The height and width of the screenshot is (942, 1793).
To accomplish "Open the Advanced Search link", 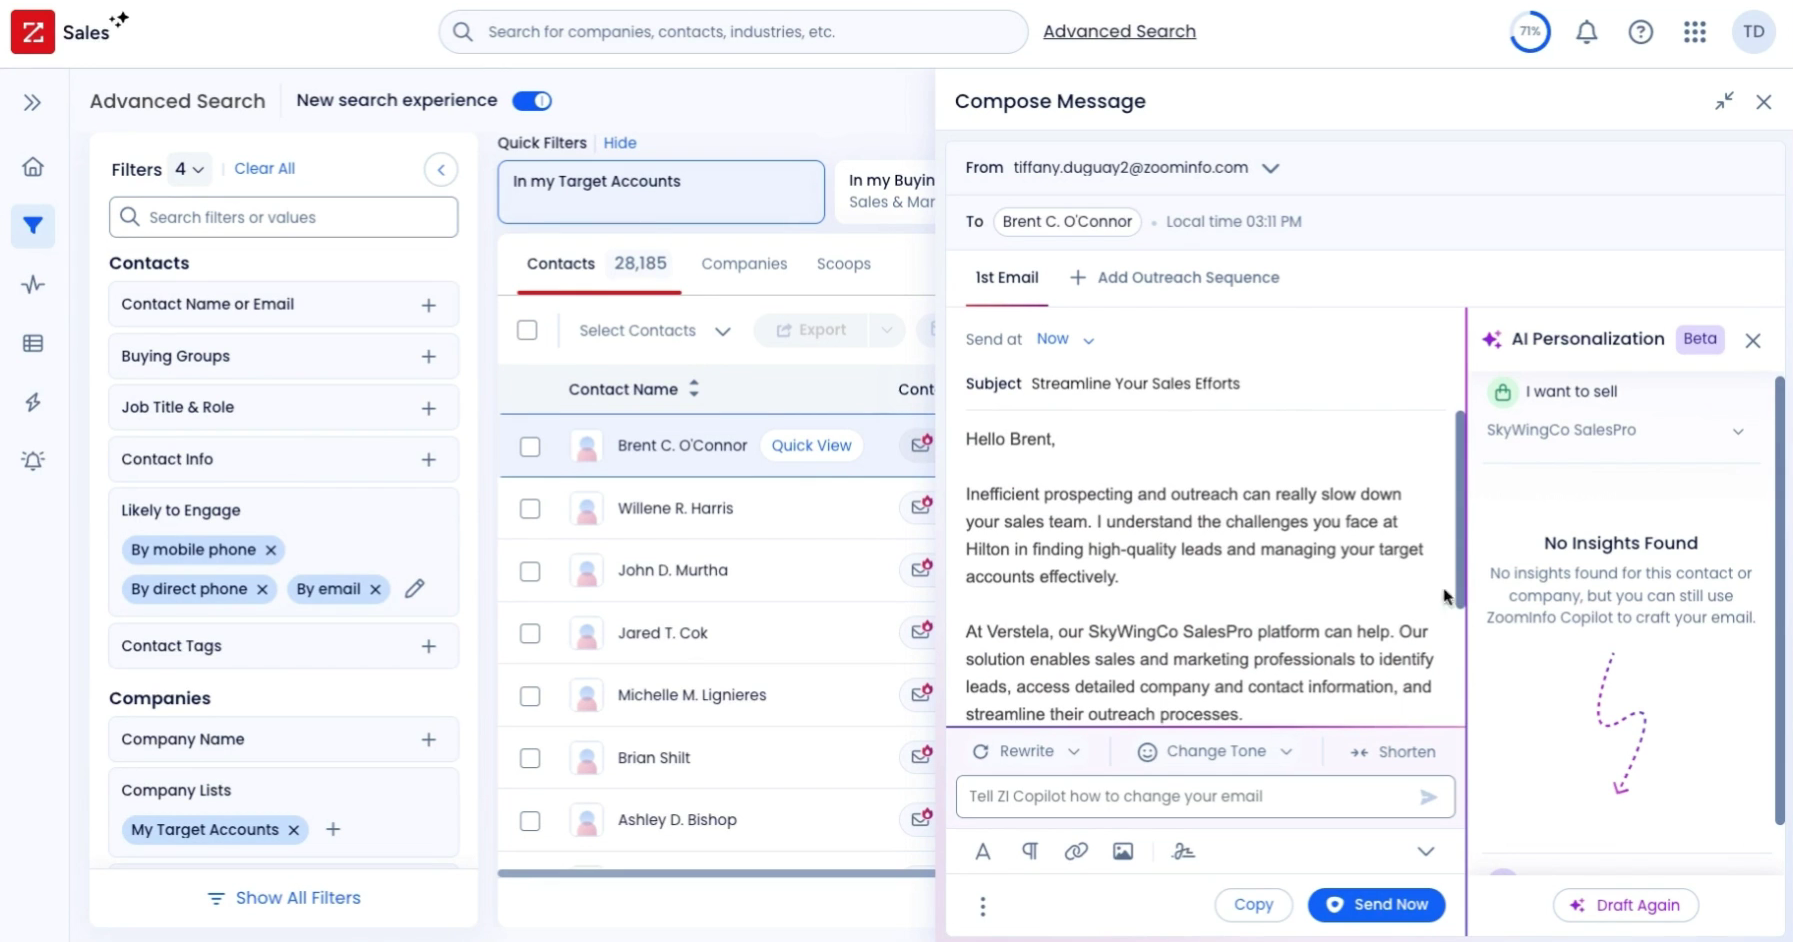I will click(1119, 32).
